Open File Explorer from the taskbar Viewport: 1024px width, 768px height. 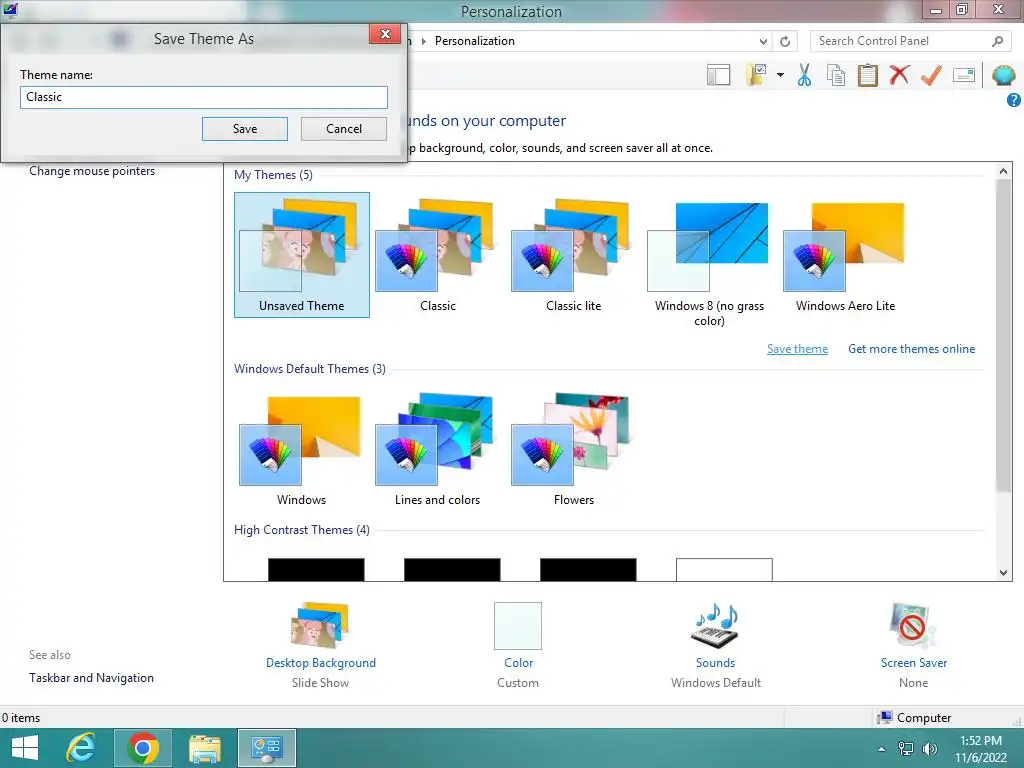205,748
